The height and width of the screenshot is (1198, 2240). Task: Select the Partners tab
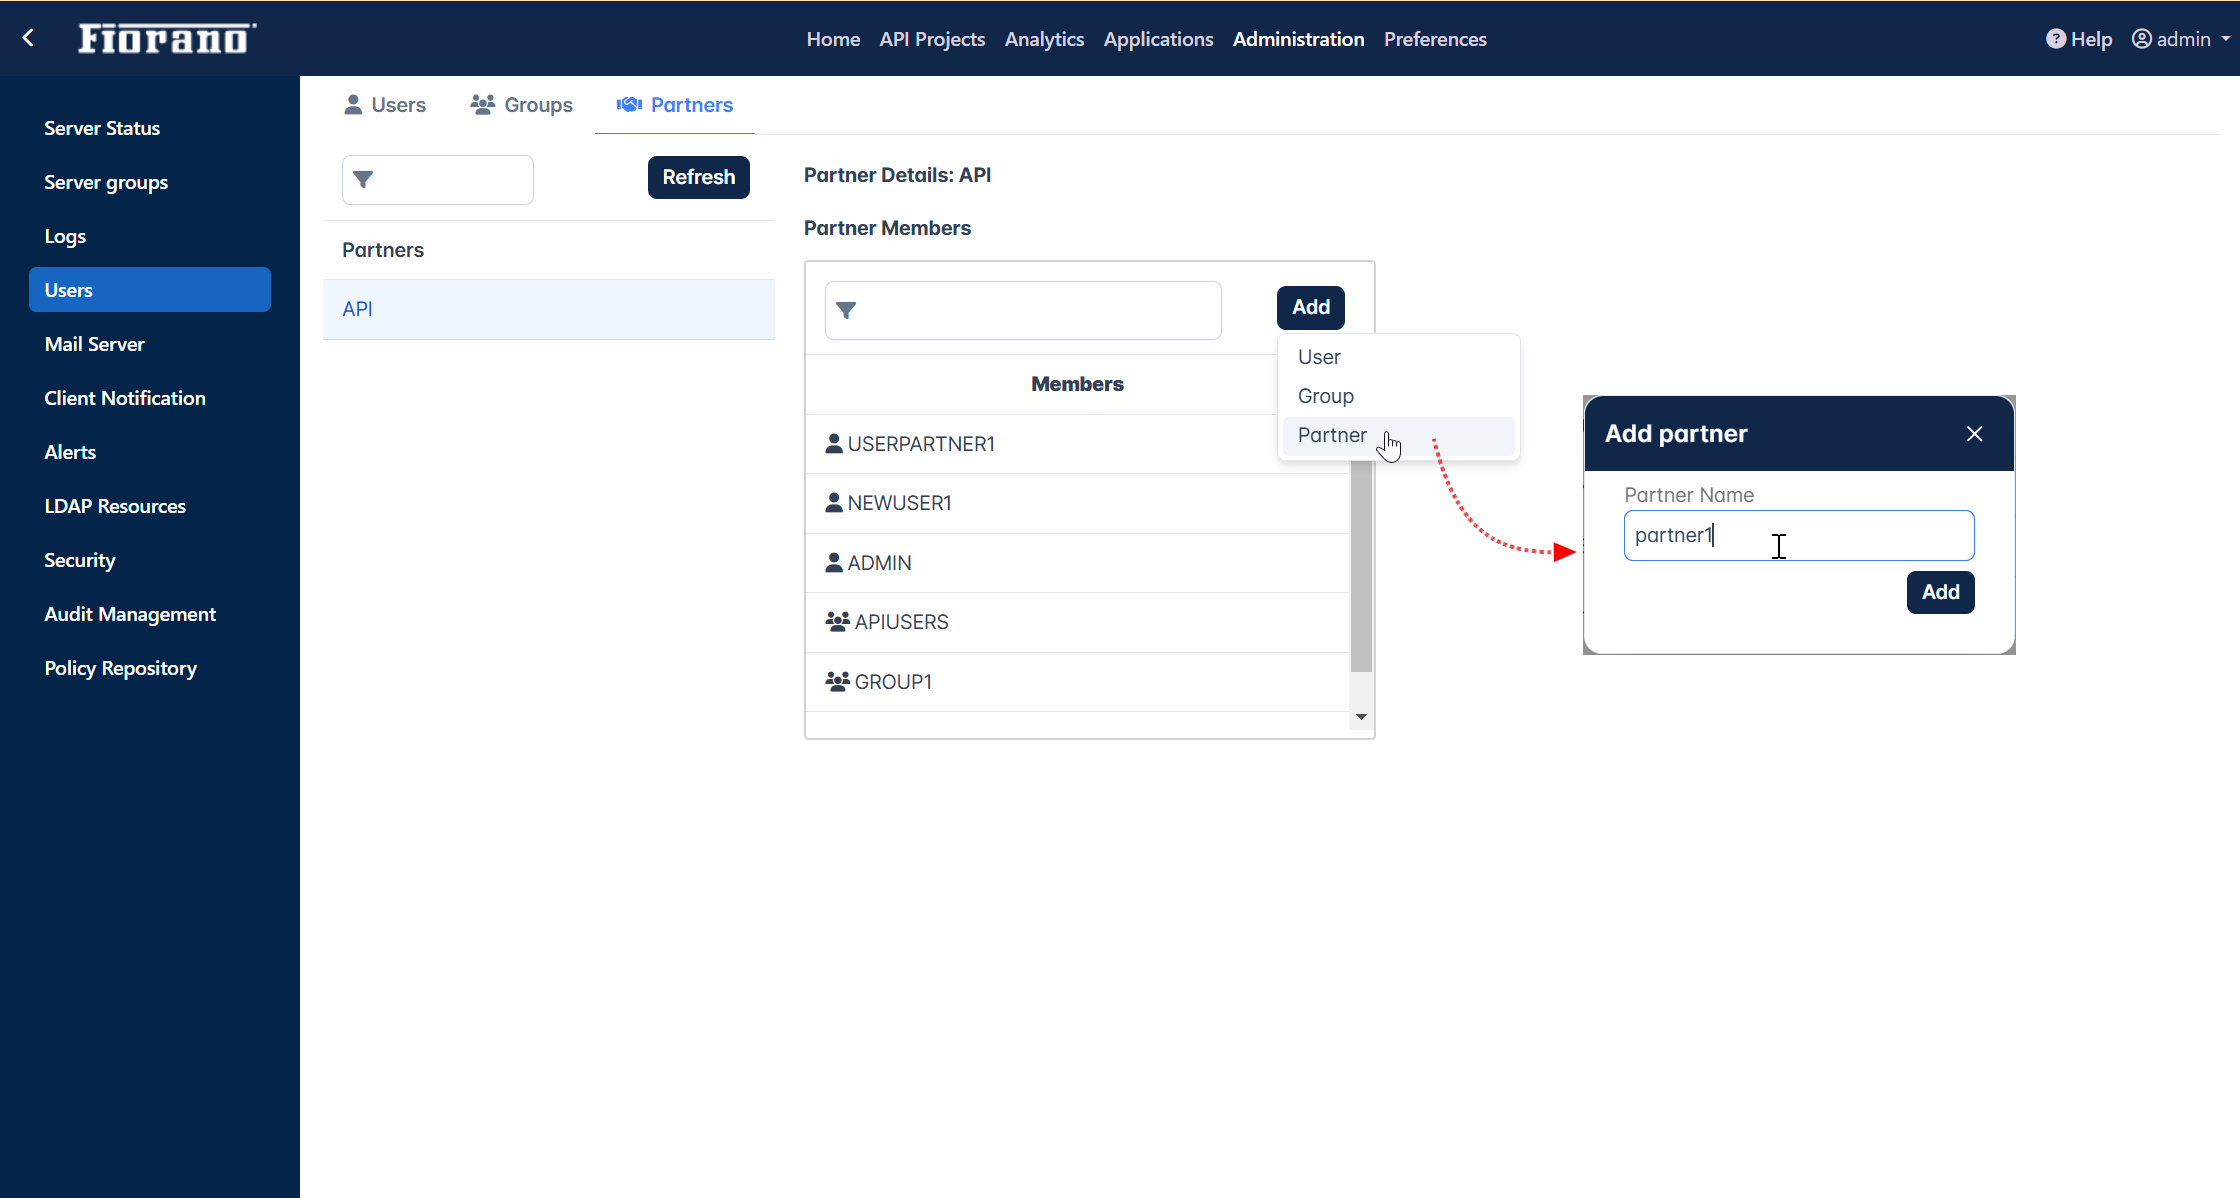tap(674, 105)
